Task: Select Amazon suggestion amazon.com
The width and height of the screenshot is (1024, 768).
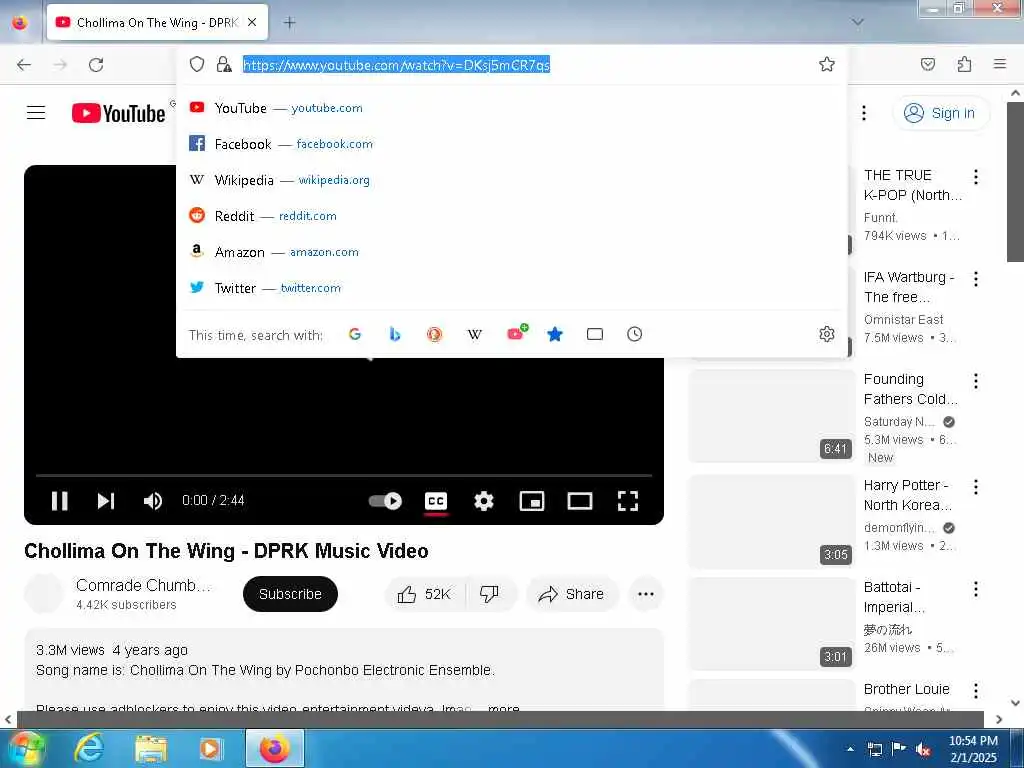Action: [x=512, y=251]
